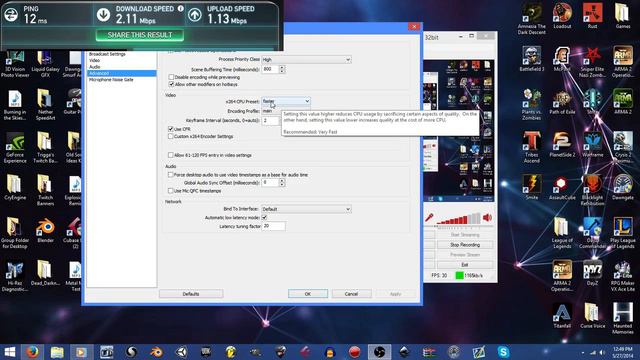Open the Blender desktop shortcut
This screenshot has width=640, height=360.
[x=45, y=231]
